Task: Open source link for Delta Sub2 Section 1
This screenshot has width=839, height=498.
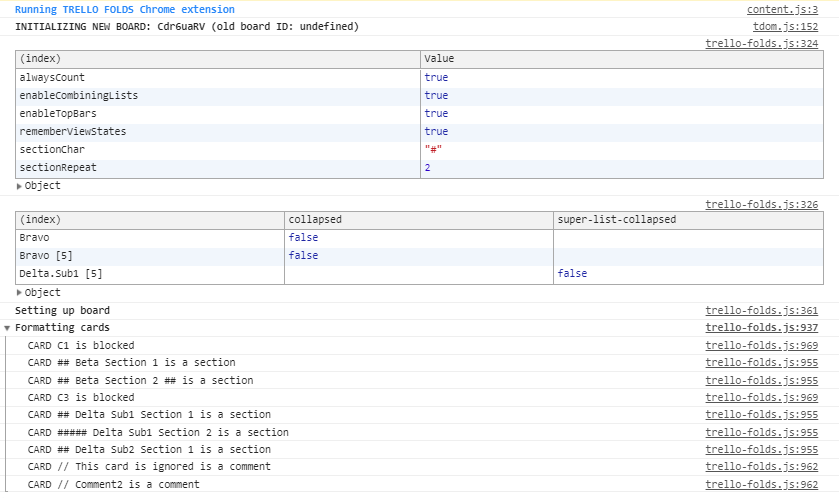Action: [761, 449]
